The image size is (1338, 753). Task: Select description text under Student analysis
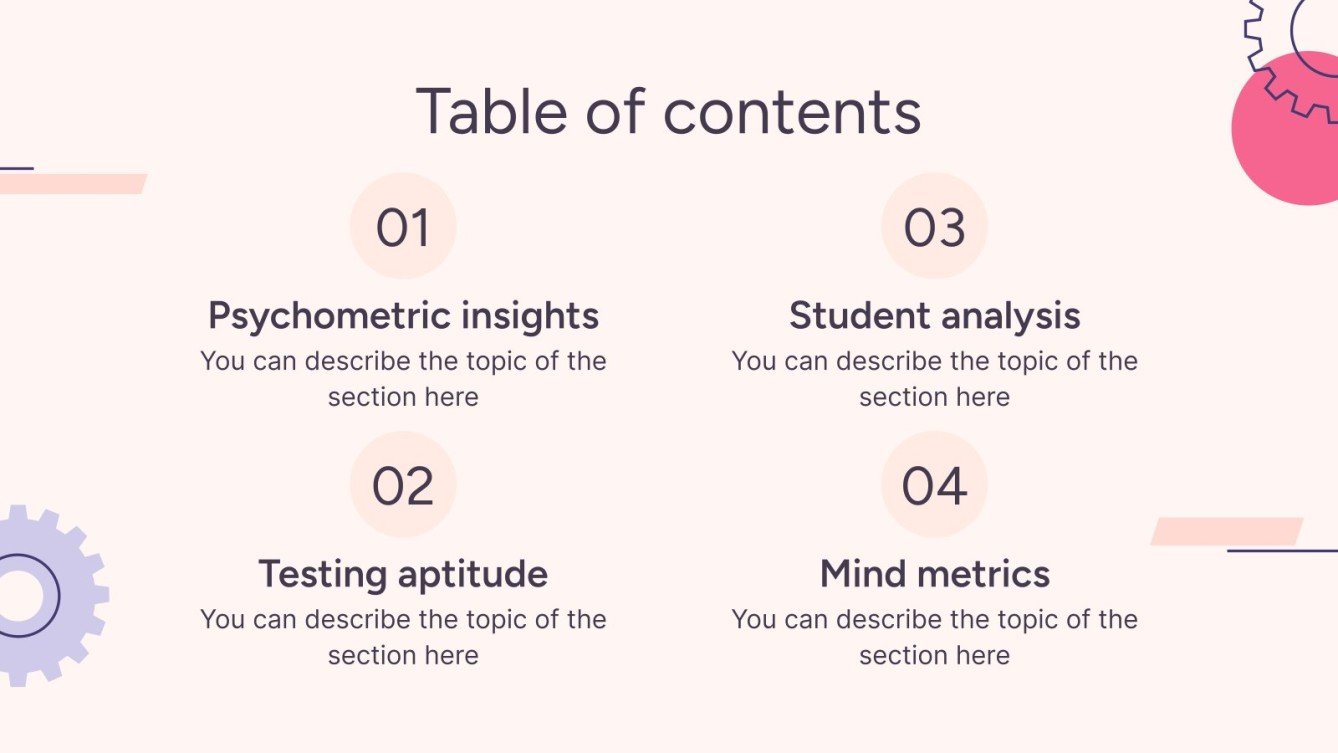click(934, 378)
